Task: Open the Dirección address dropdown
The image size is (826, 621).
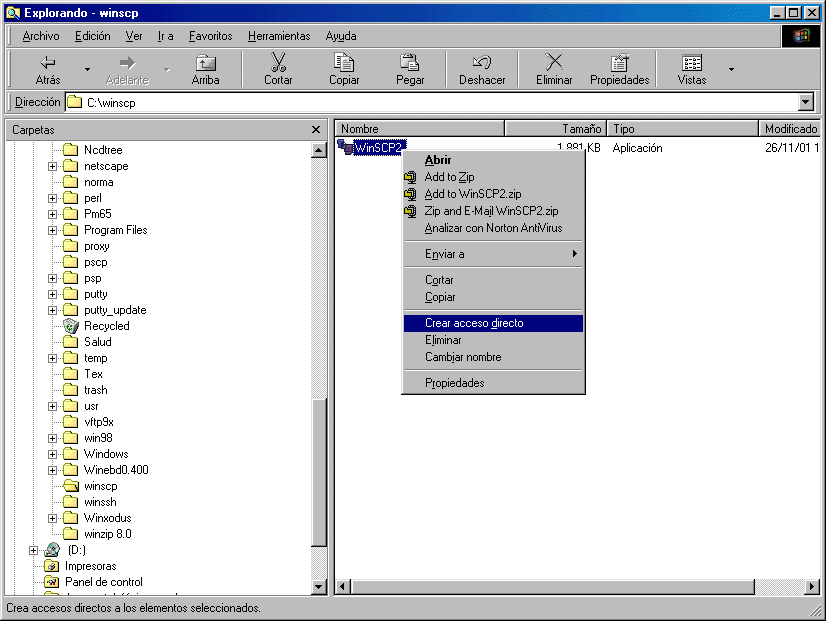Action: click(805, 102)
